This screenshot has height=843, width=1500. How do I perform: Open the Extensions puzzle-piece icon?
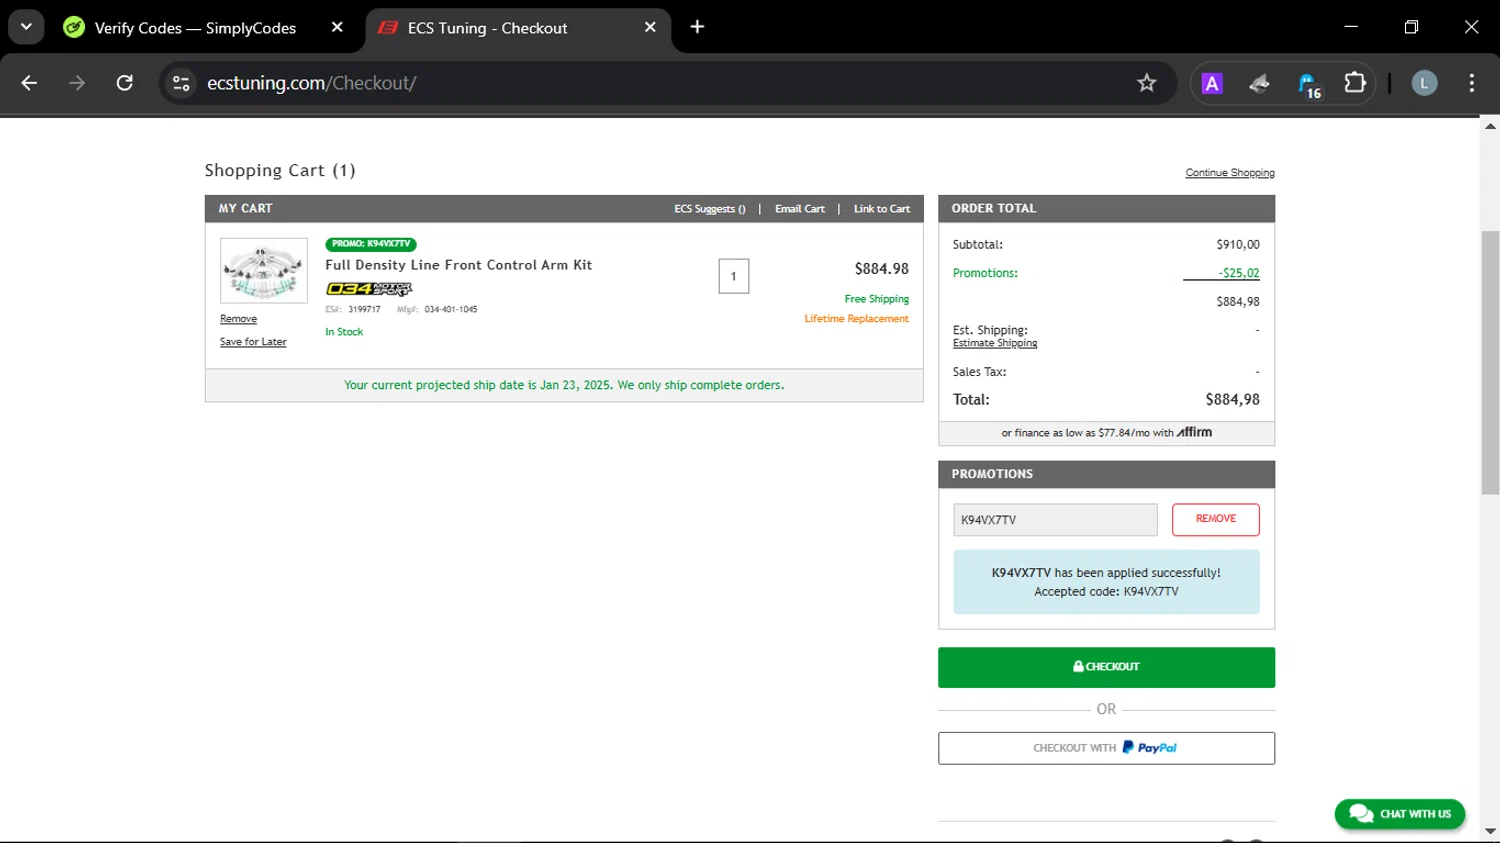coord(1354,83)
